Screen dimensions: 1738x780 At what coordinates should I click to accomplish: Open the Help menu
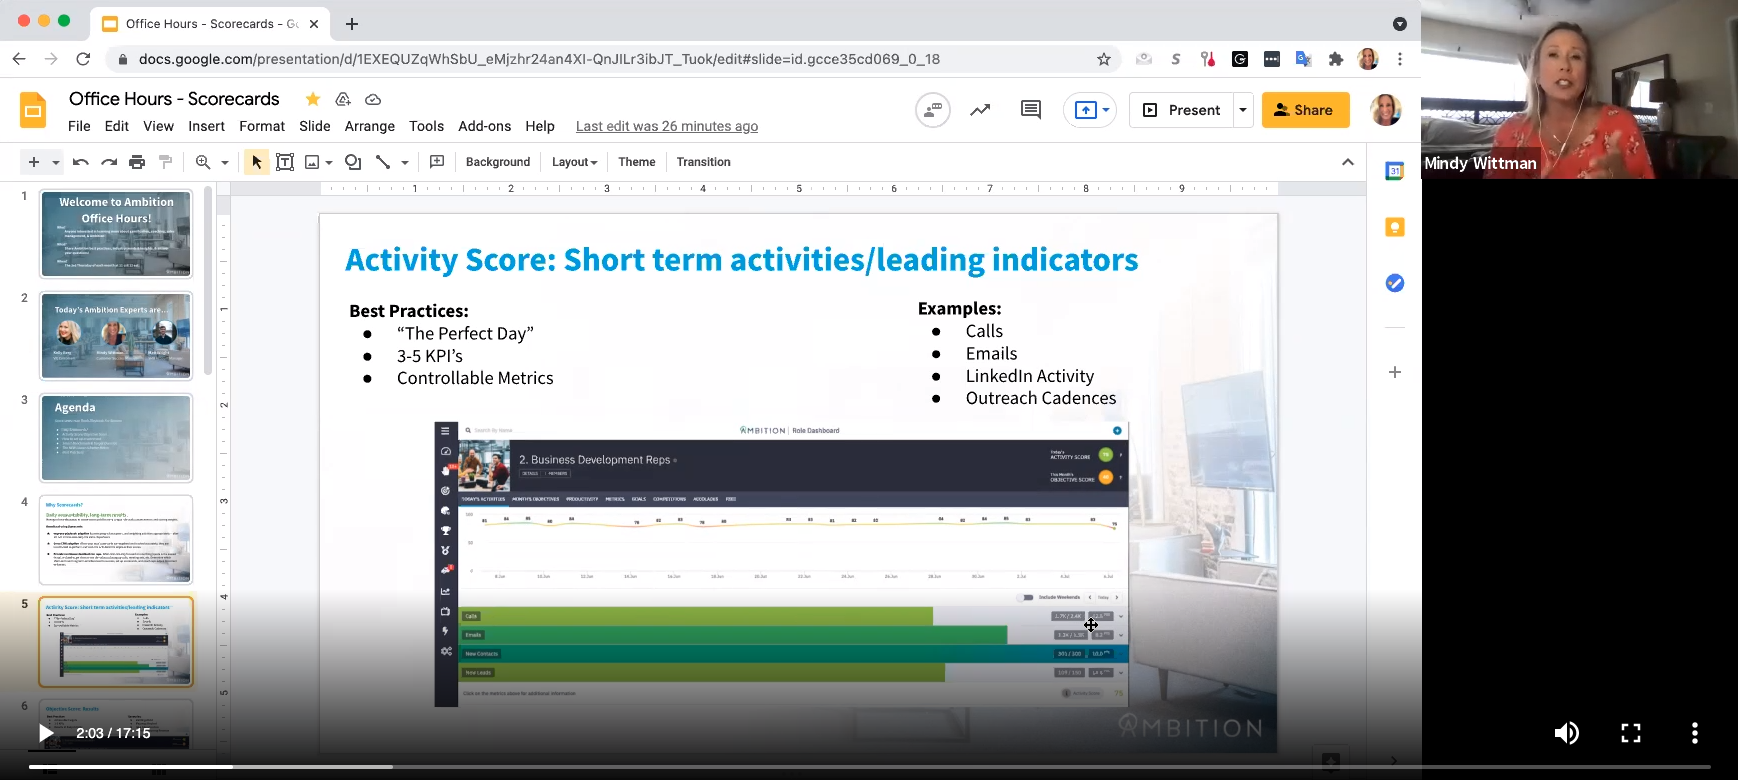(x=540, y=126)
